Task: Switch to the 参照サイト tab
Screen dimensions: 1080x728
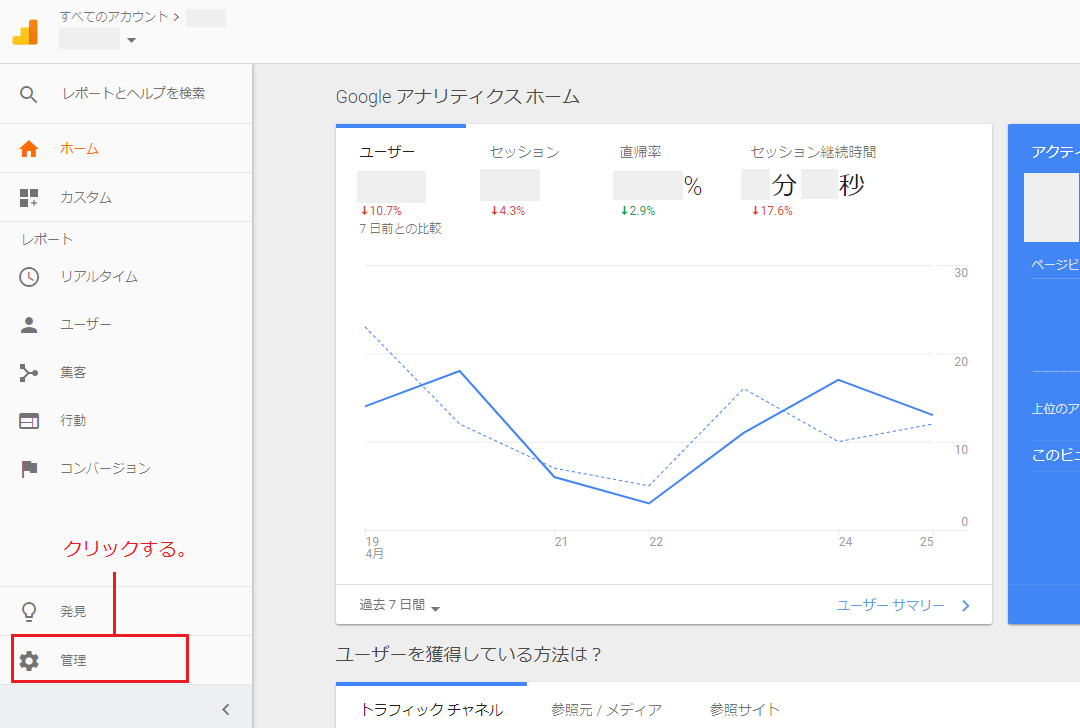Action: click(x=745, y=710)
